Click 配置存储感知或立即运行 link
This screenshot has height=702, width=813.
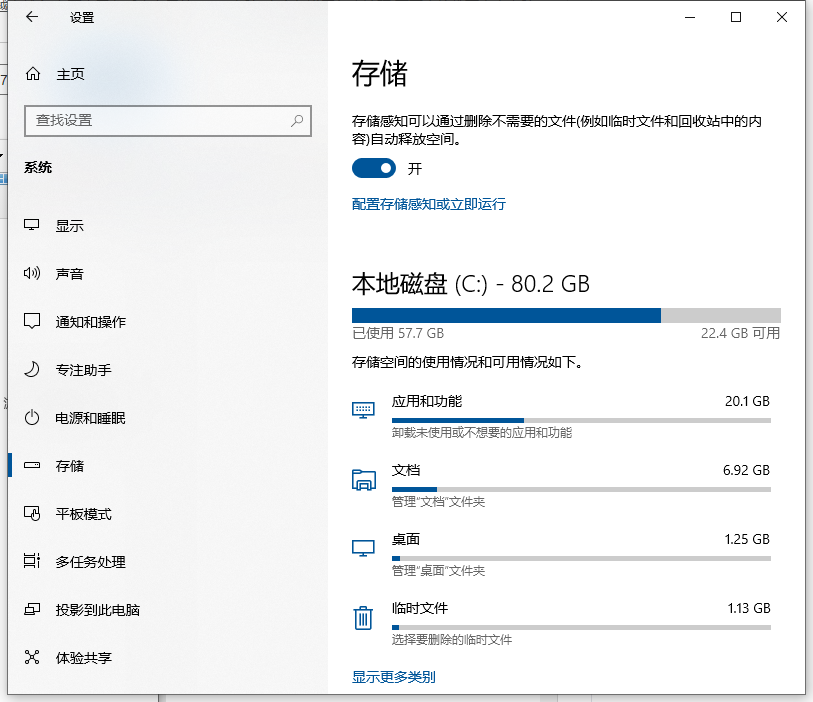pos(429,204)
